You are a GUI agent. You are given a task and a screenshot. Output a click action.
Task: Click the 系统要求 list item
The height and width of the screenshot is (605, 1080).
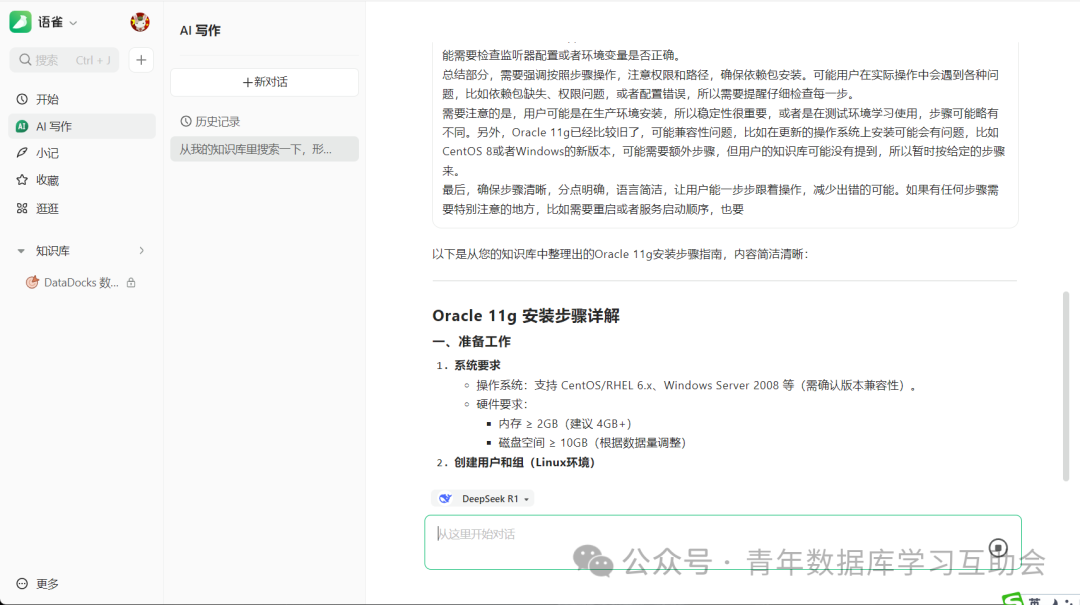[477, 365]
